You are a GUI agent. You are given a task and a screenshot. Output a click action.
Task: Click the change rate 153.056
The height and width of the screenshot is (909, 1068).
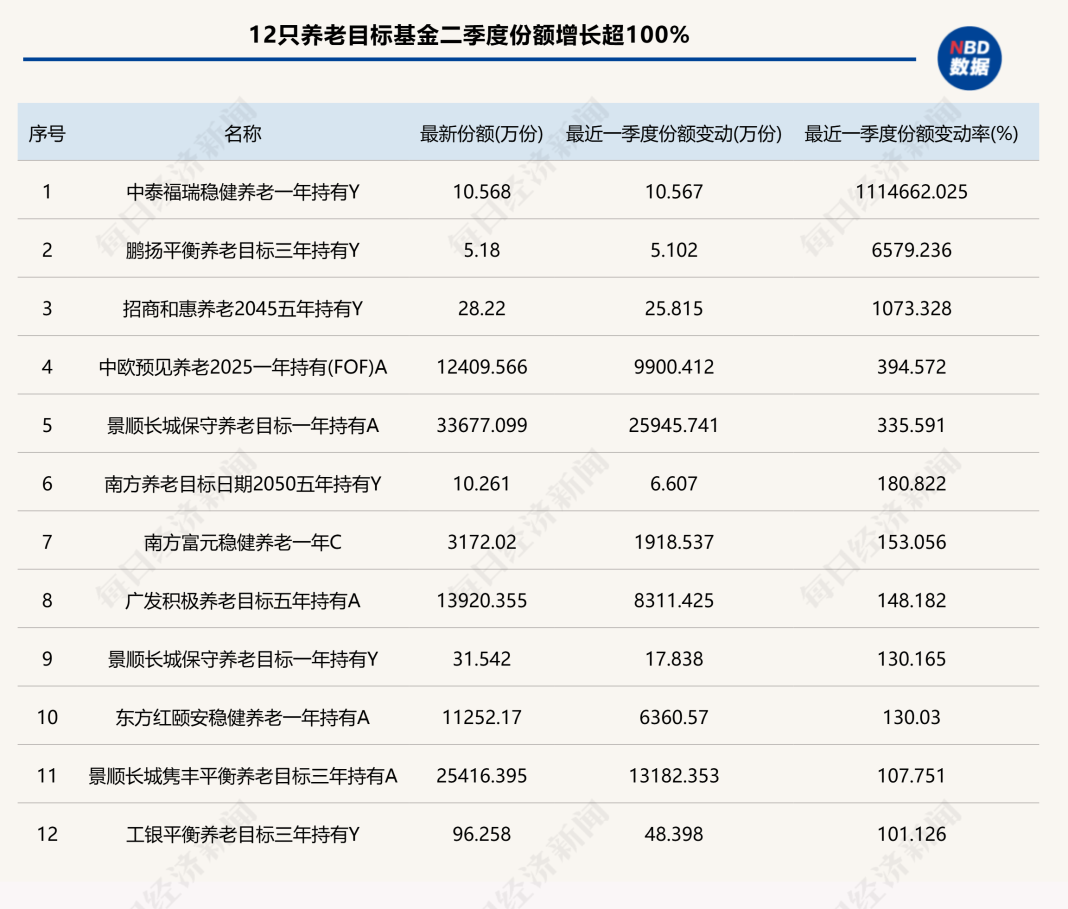[911, 543]
